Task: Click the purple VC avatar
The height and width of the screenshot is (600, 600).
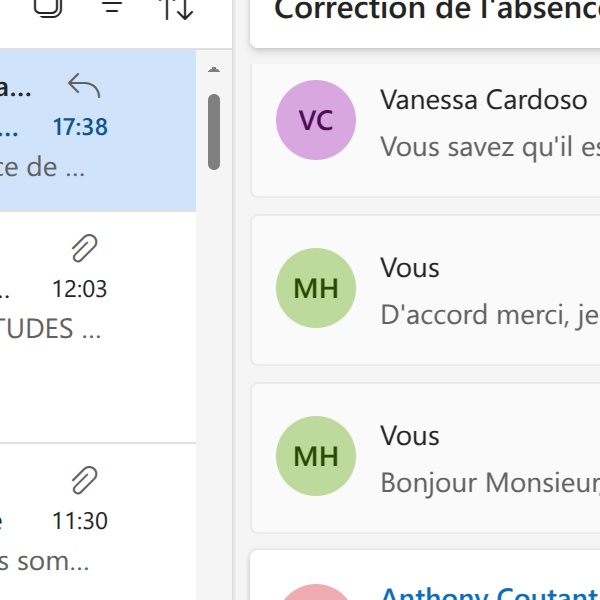Action: 316,120
